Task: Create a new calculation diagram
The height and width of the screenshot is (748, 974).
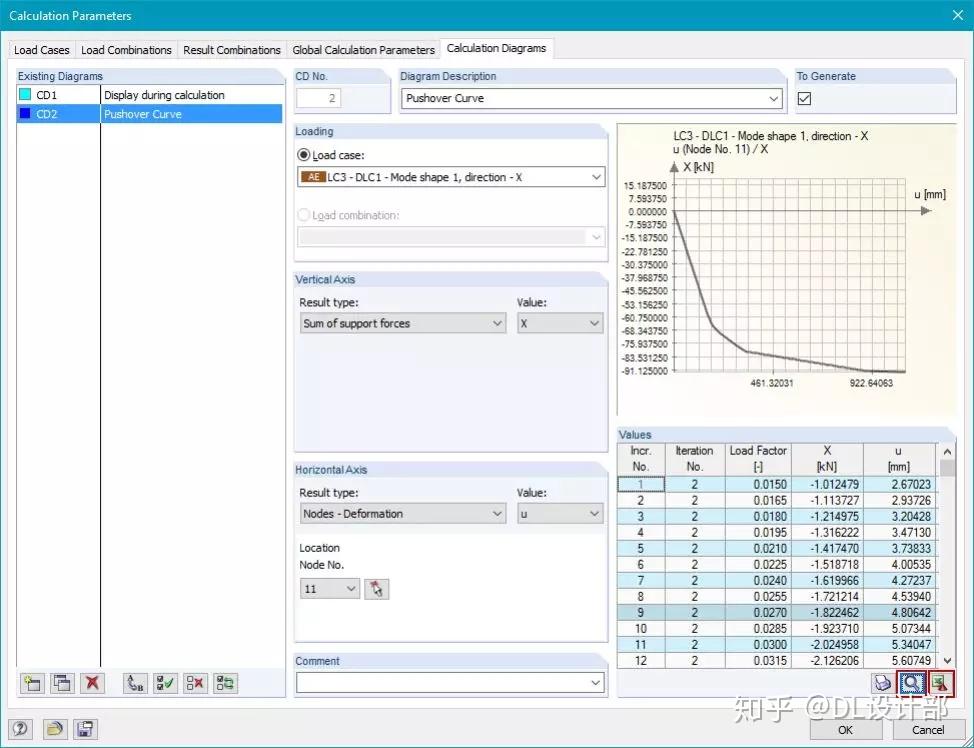Action: (x=32, y=683)
